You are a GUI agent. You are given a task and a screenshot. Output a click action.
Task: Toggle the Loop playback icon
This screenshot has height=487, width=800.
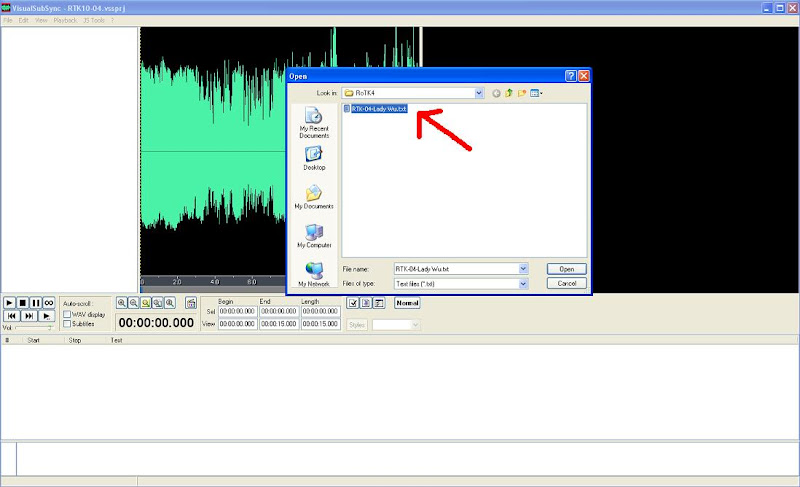click(48, 302)
